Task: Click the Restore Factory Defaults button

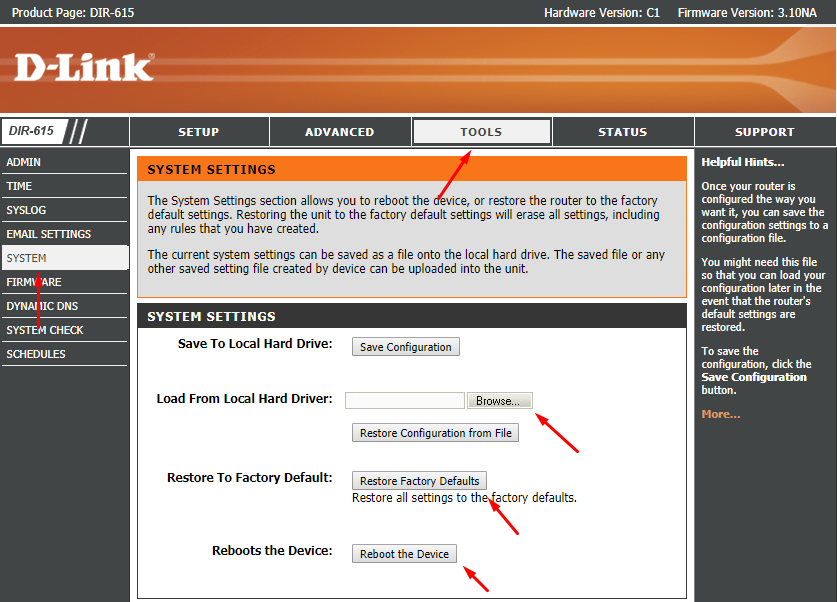Action: [420, 481]
